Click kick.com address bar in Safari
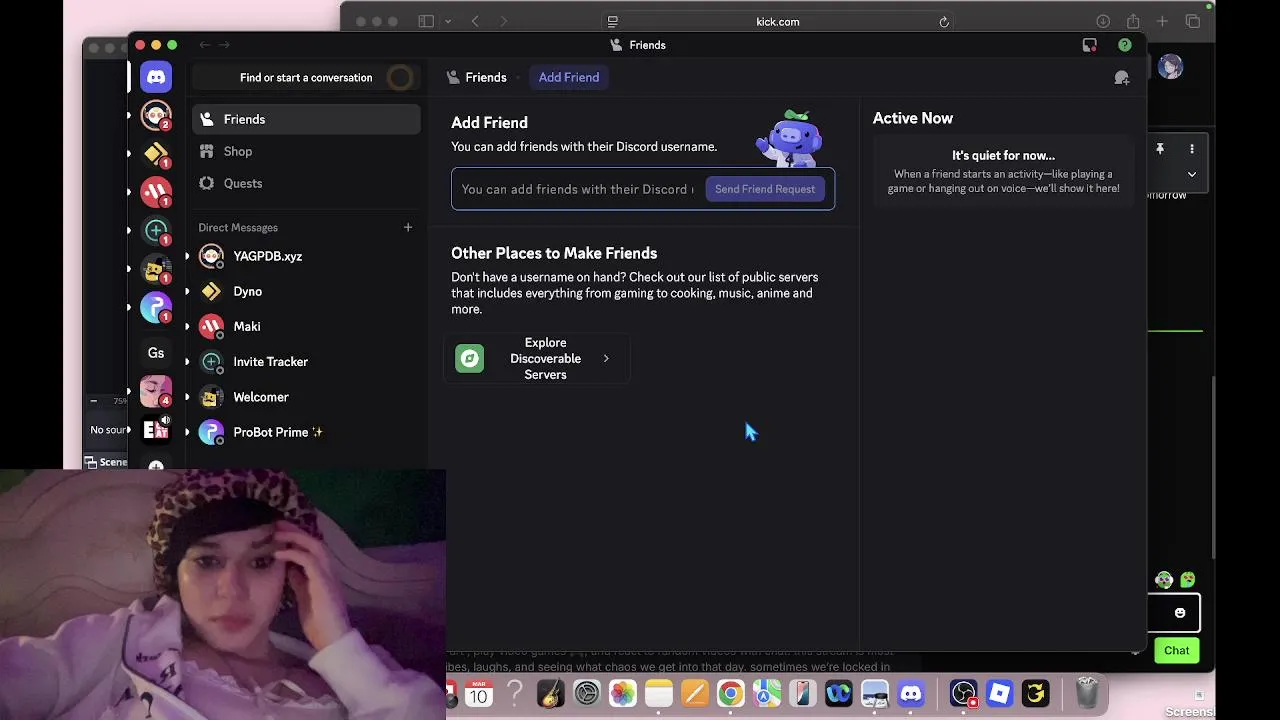This screenshot has height=720, width=1280. click(x=777, y=22)
